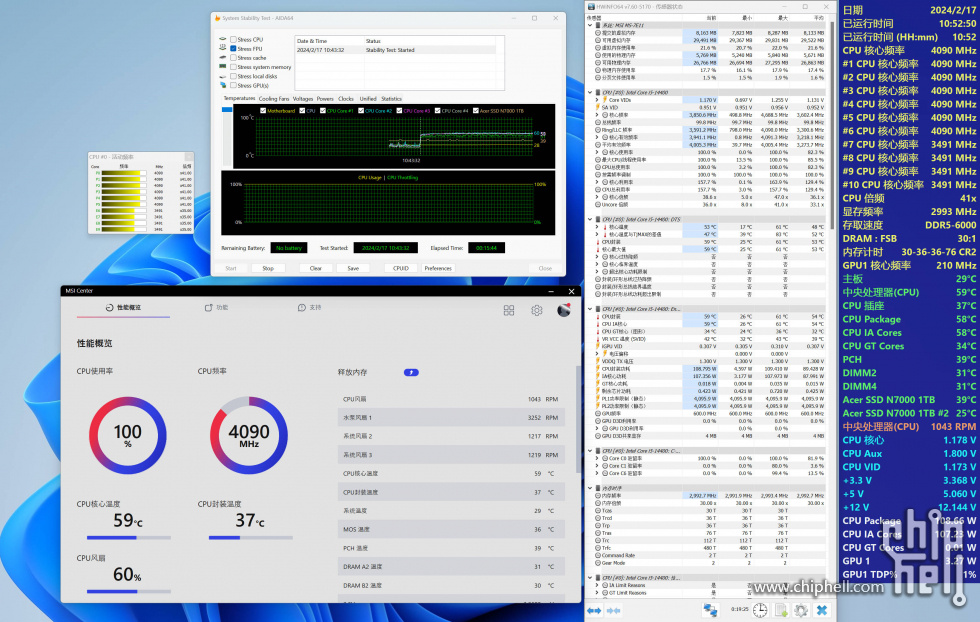Click the lightning icon beside VDDQ TX 电压
980x622 pixels.
coord(598,361)
